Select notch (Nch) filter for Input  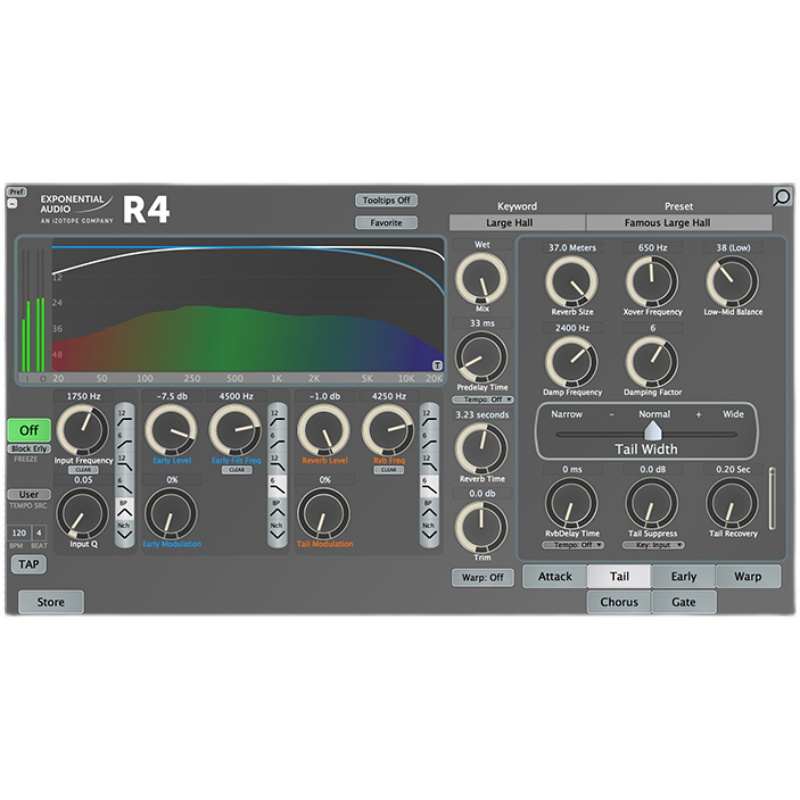click(124, 530)
